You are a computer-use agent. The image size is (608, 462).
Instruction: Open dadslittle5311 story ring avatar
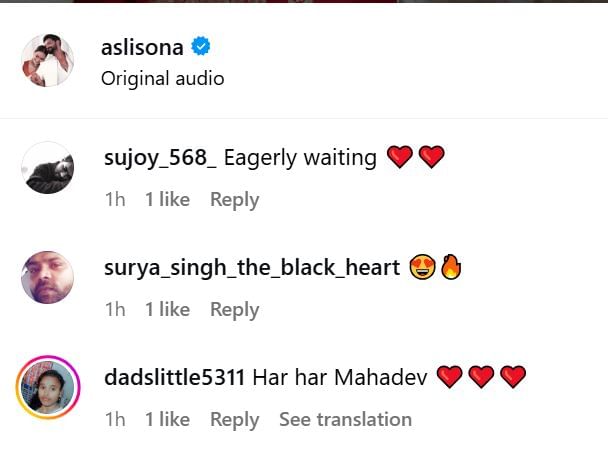point(48,387)
